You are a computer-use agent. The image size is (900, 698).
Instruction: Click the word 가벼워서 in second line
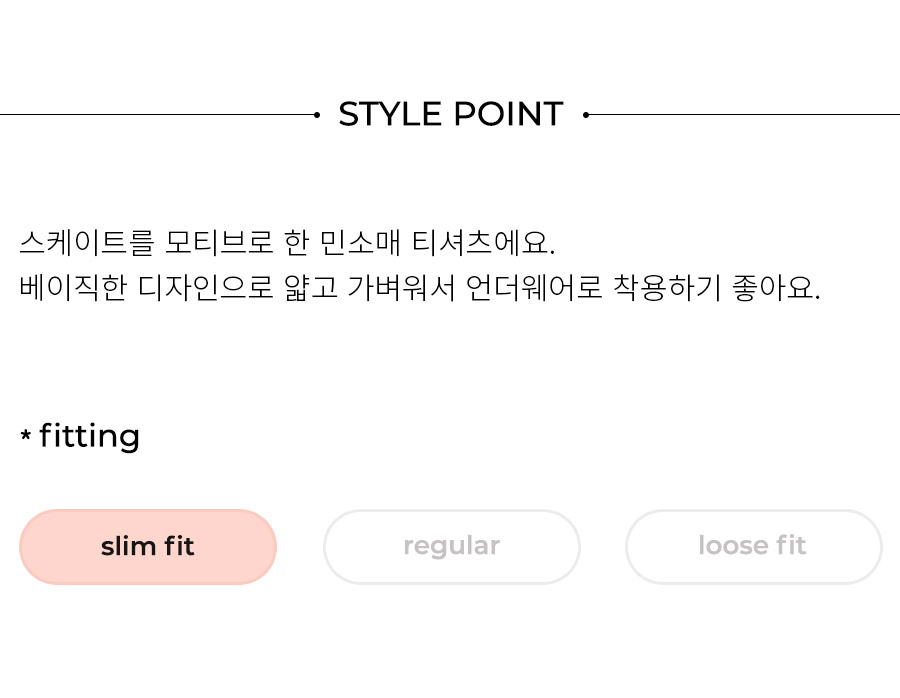click(x=401, y=288)
